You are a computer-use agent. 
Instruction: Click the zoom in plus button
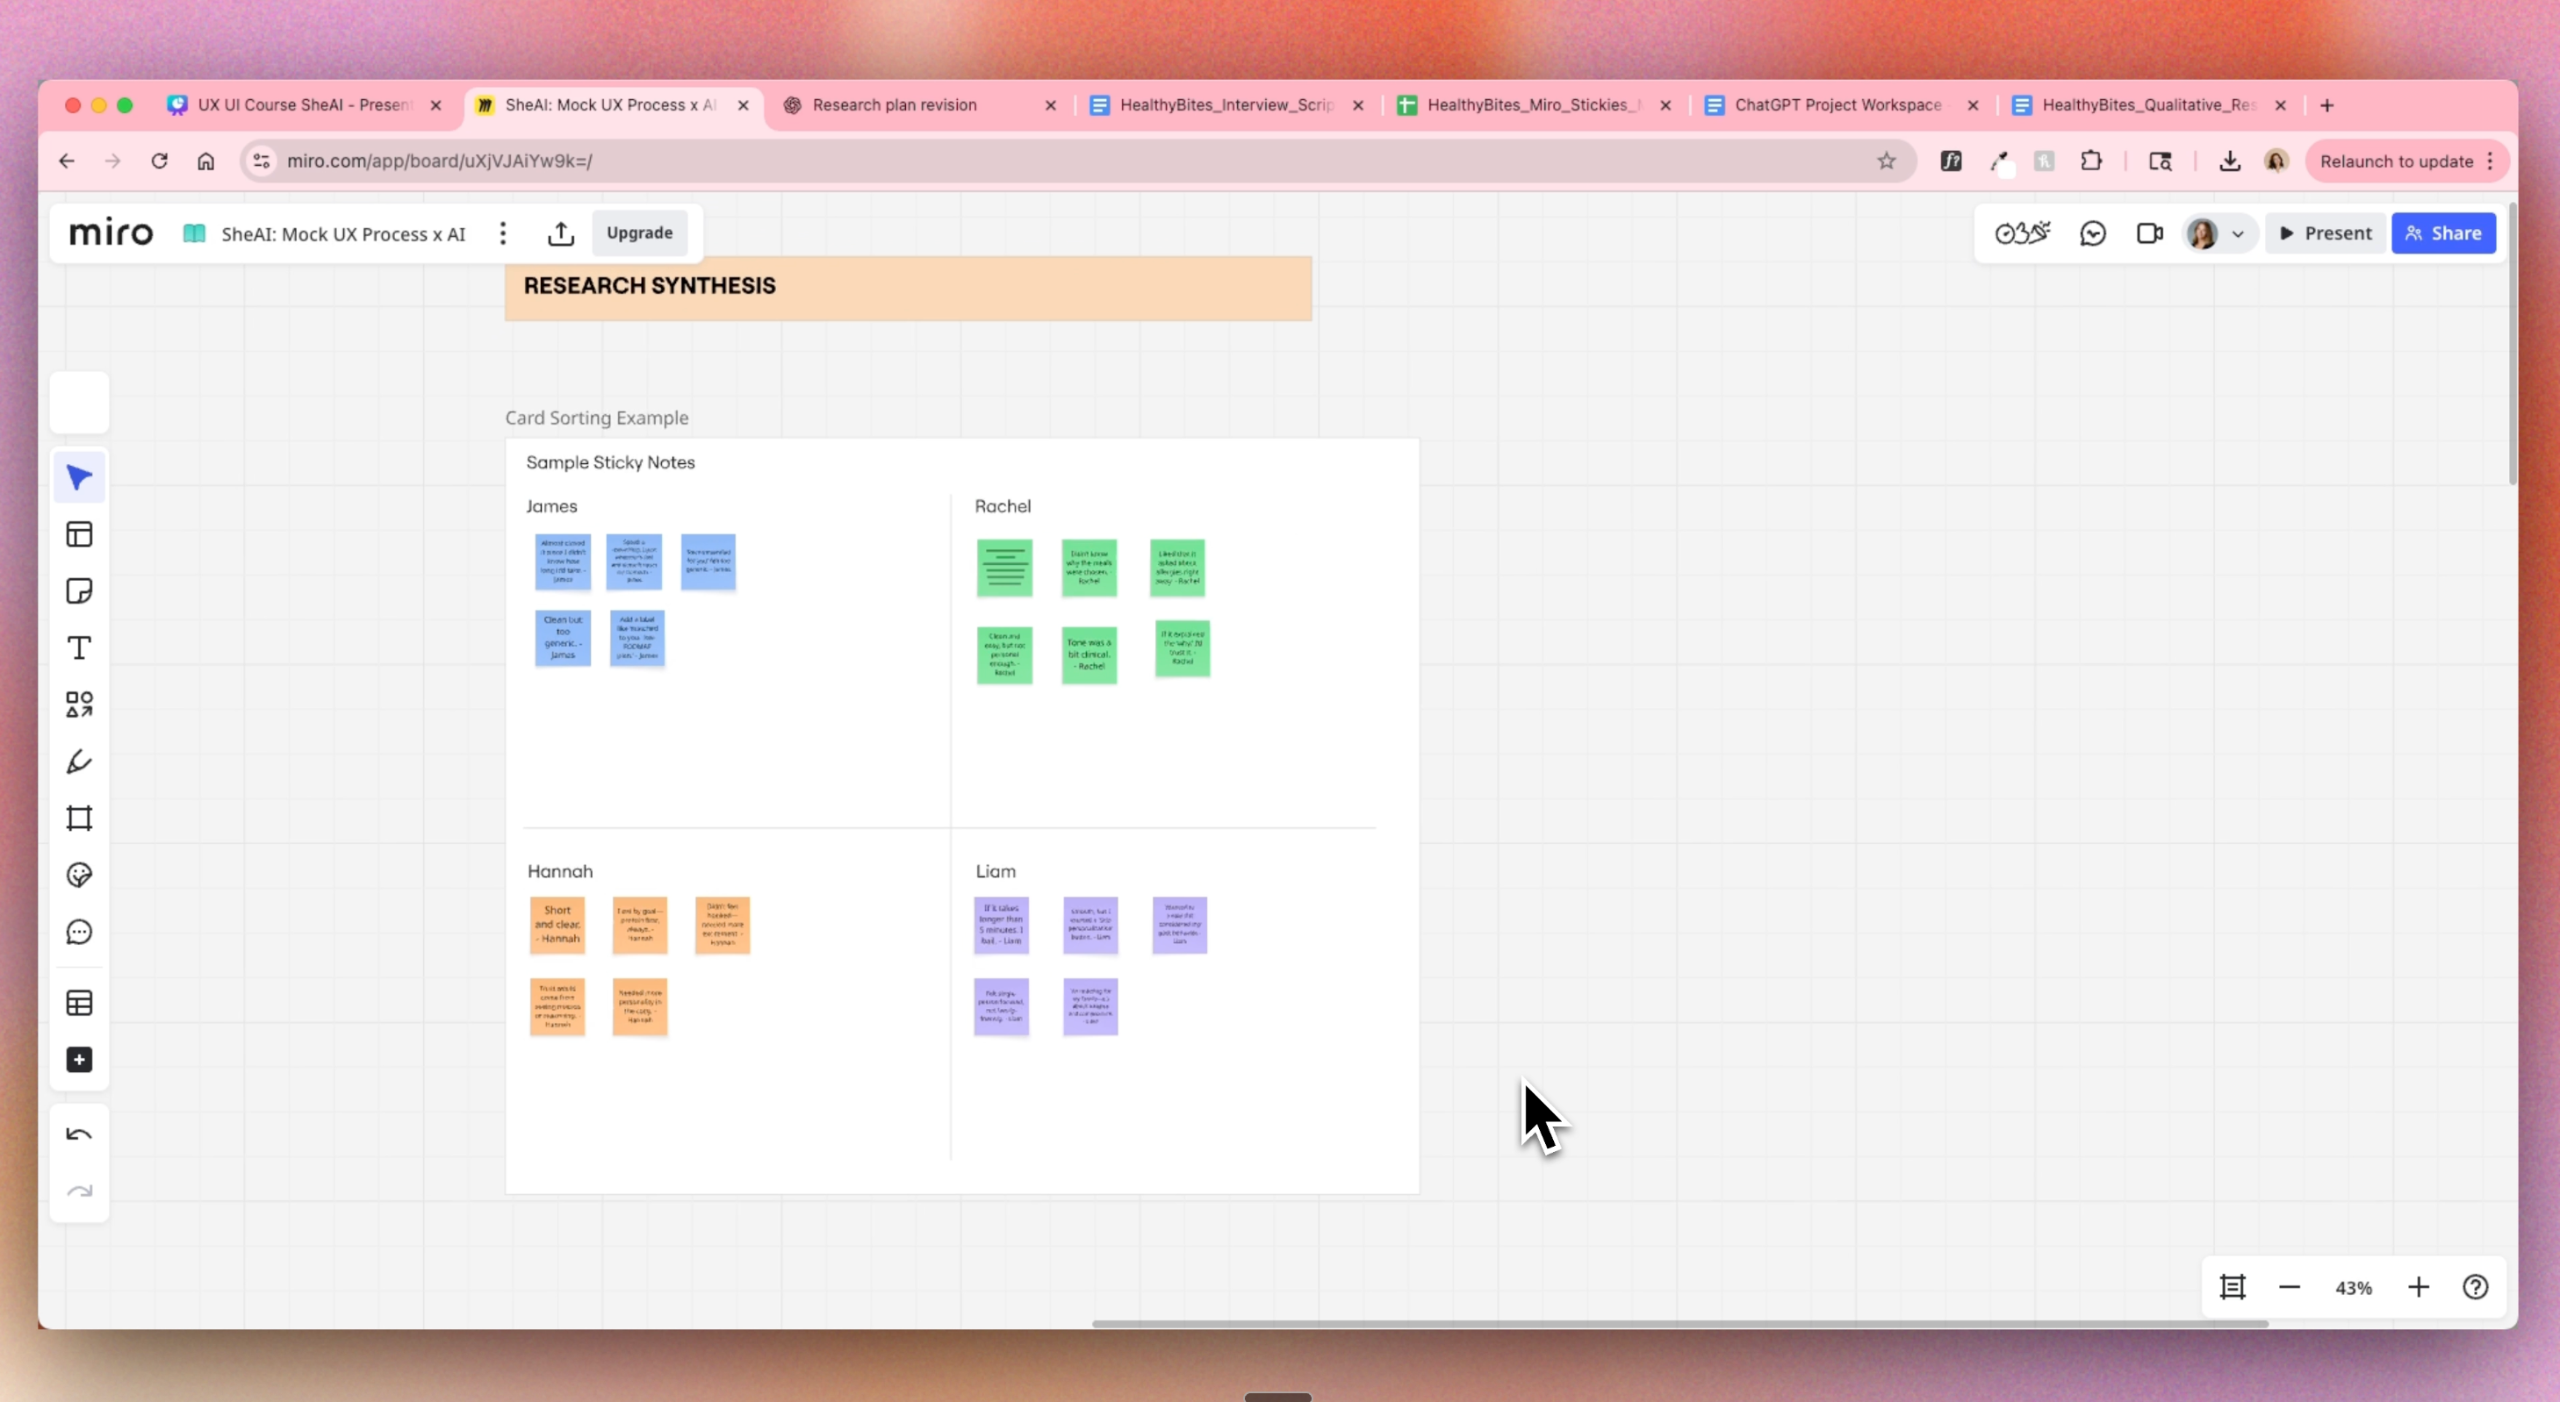2418,1287
